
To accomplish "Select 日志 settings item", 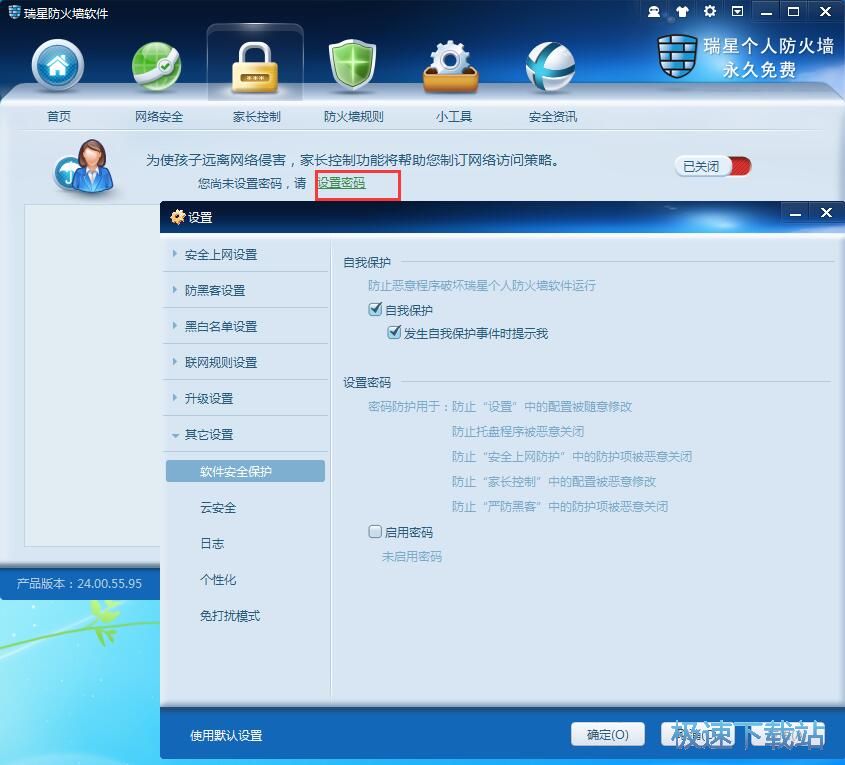I will pos(212,544).
